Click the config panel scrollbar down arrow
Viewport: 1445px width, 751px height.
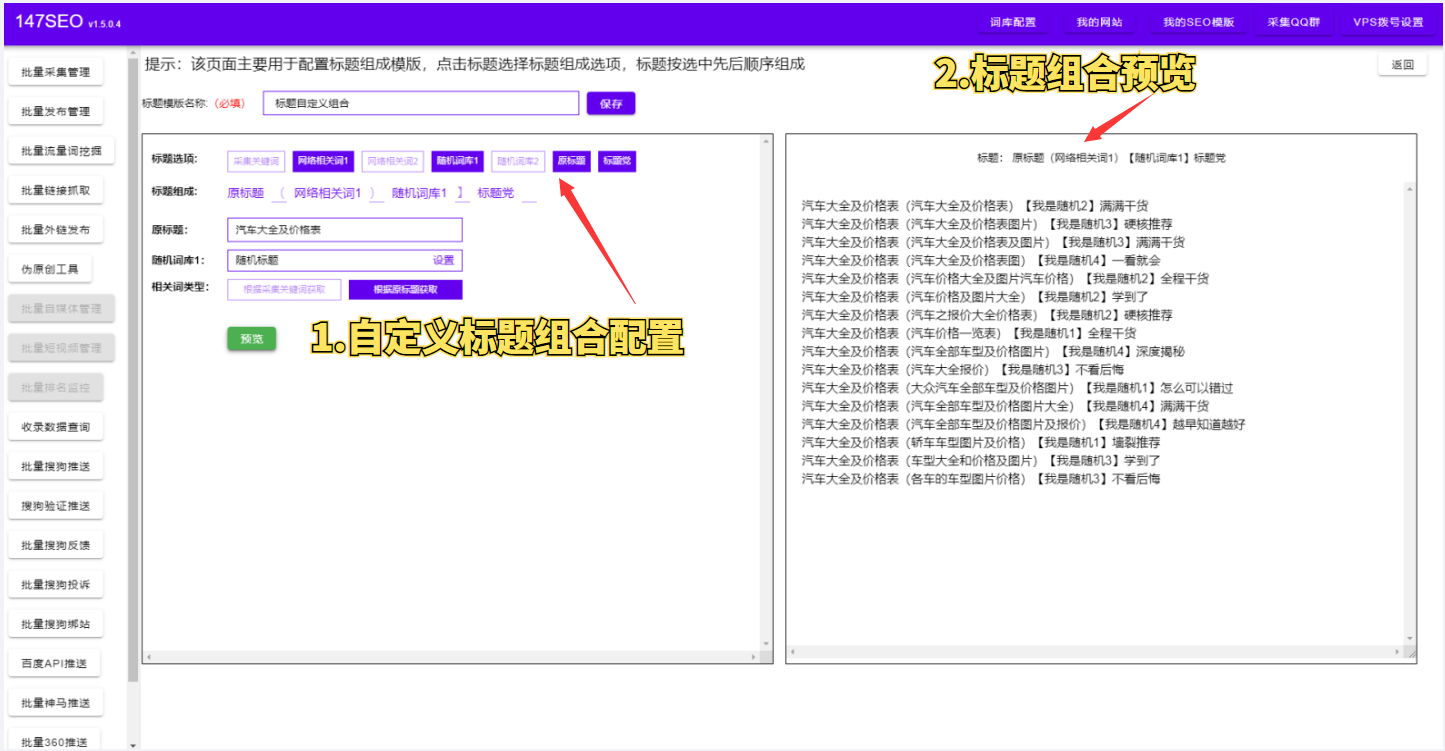click(x=767, y=643)
